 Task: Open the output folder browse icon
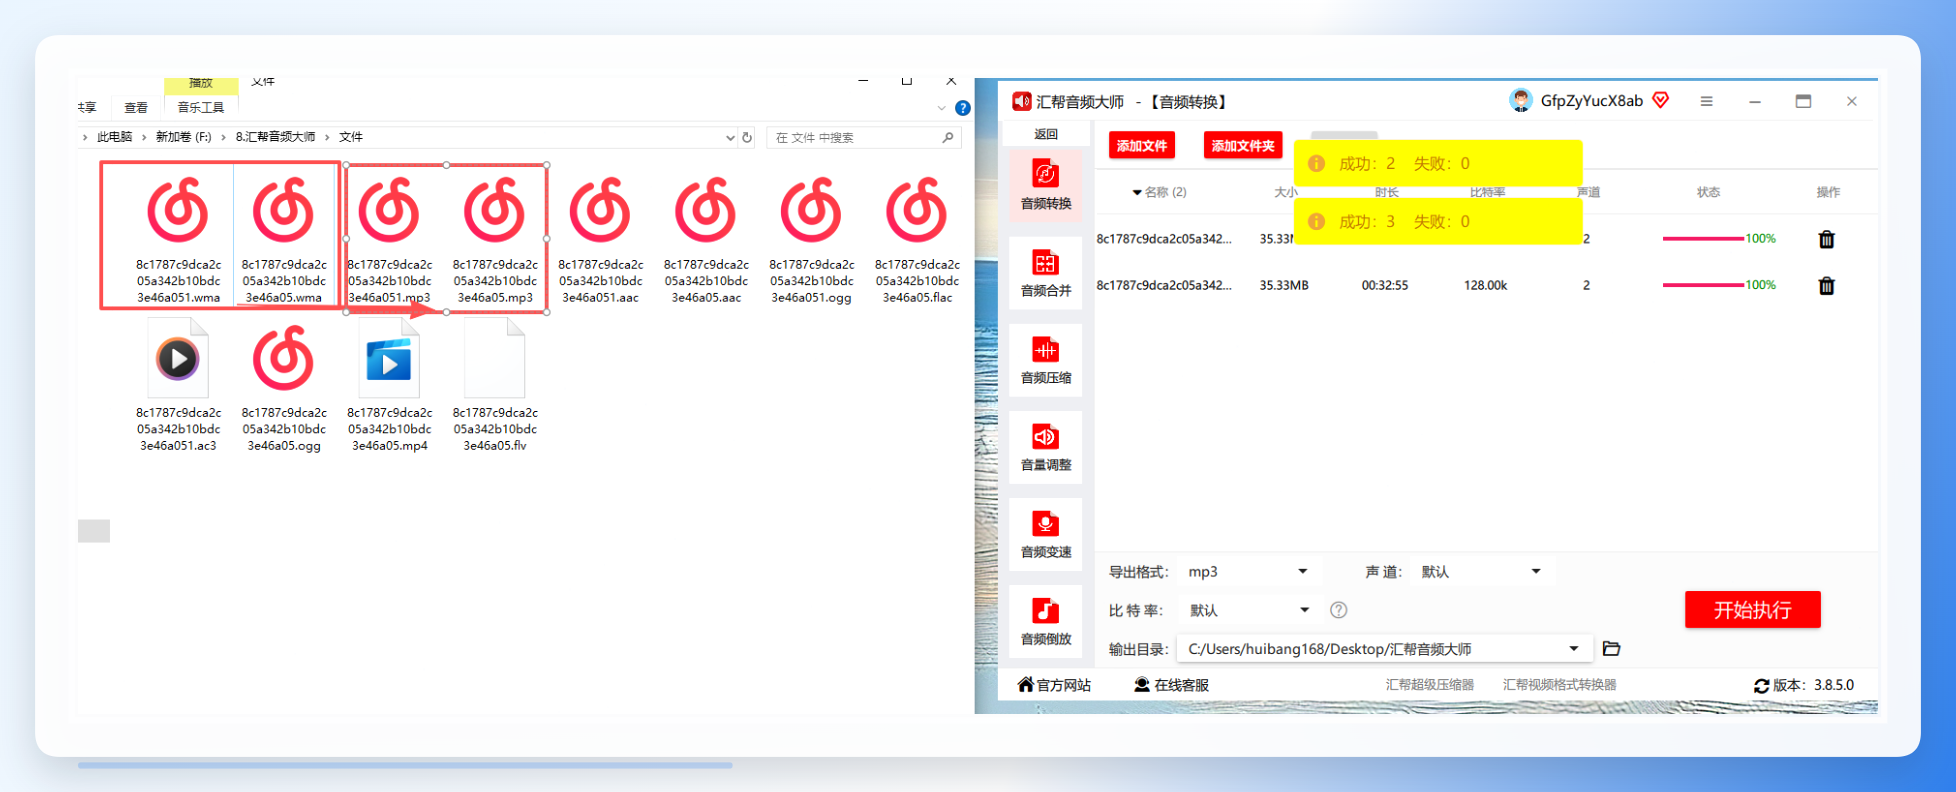(1611, 649)
